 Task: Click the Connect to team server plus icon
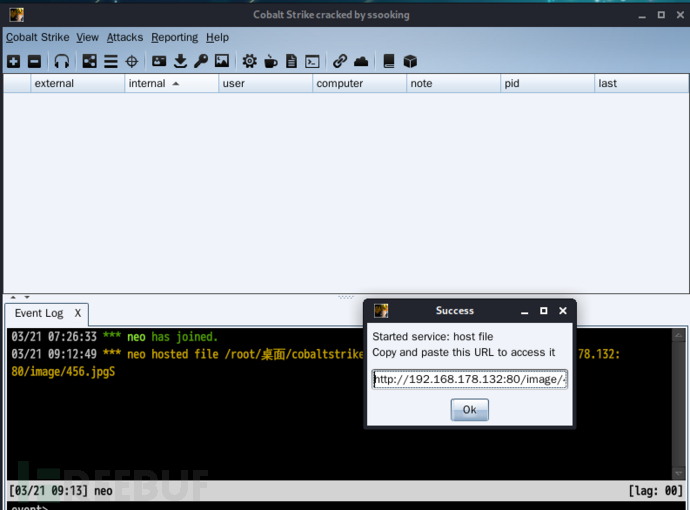[14, 61]
